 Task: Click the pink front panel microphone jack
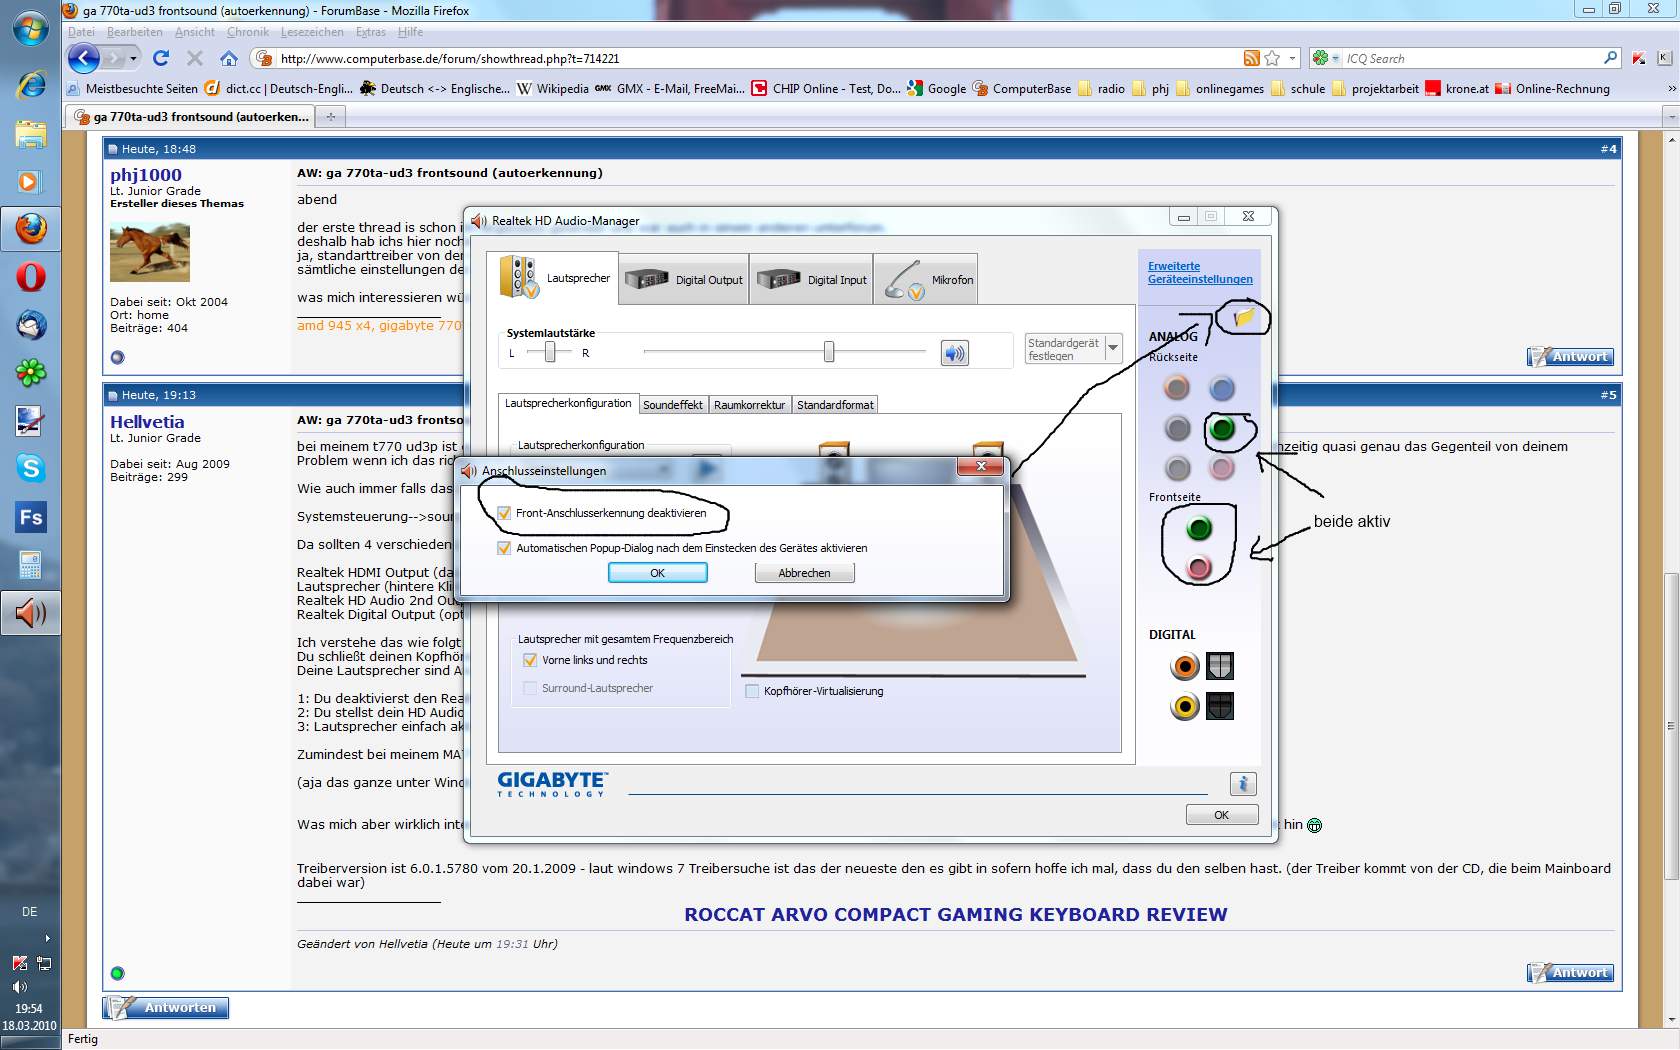point(1198,568)
